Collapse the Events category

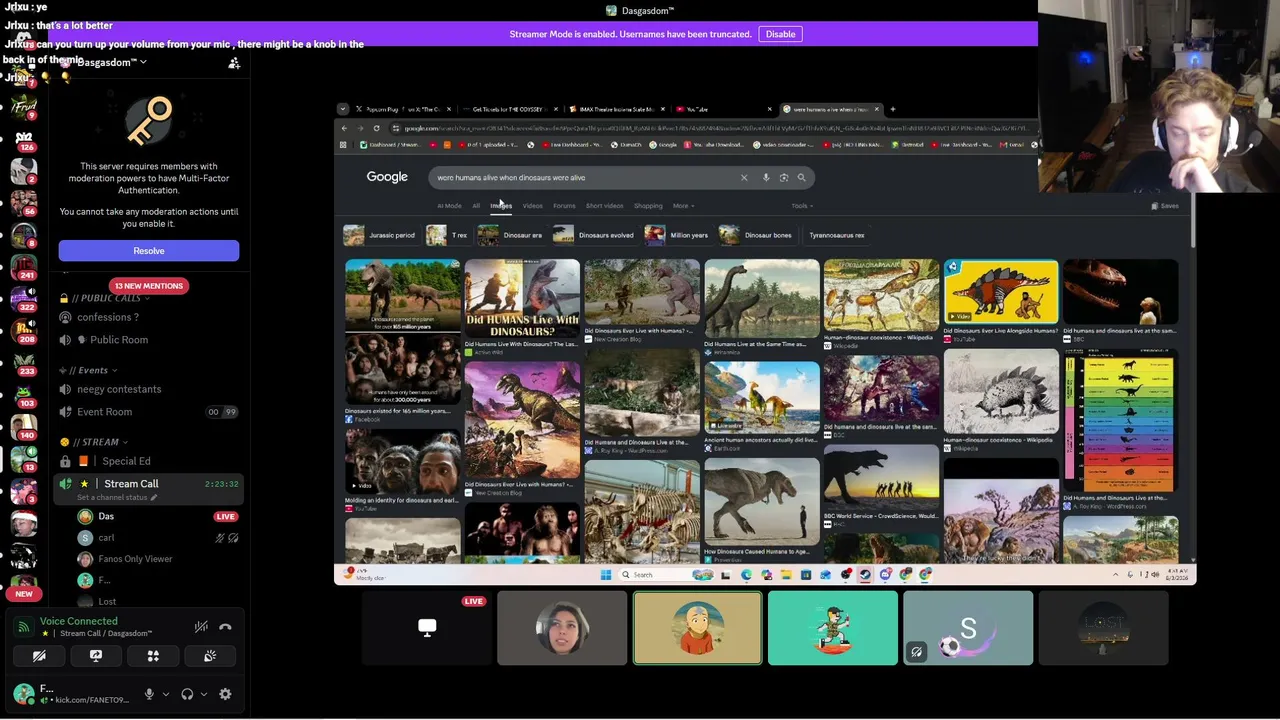point(88,370)
